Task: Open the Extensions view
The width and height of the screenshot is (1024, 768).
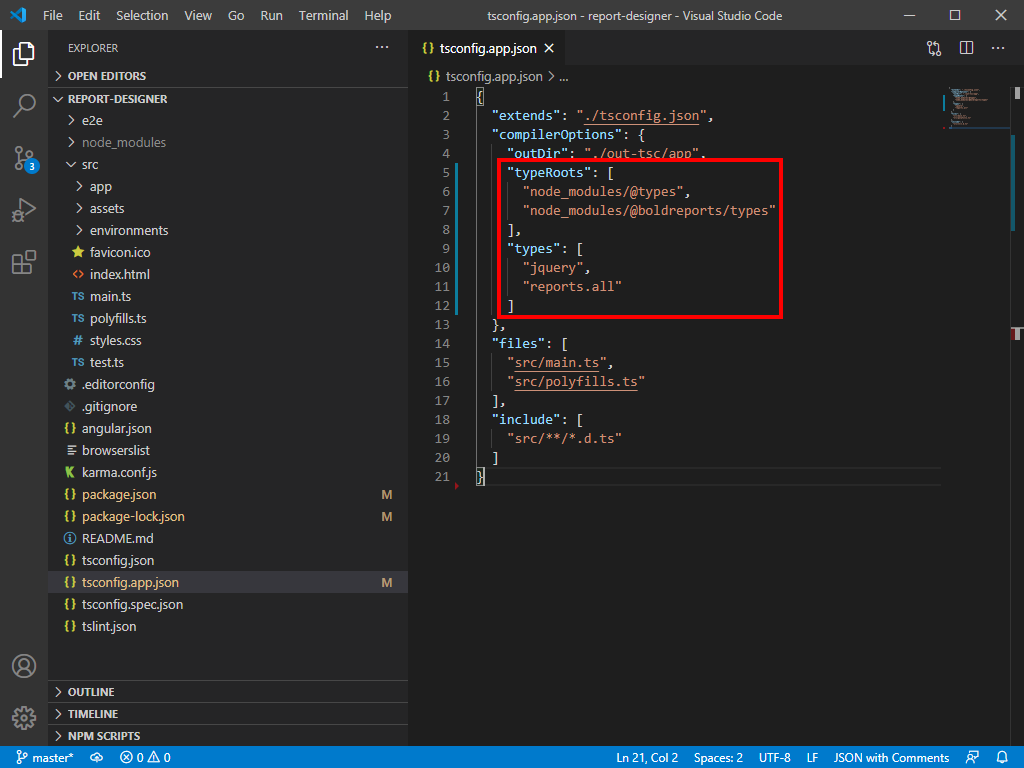Action: (24, 263)
